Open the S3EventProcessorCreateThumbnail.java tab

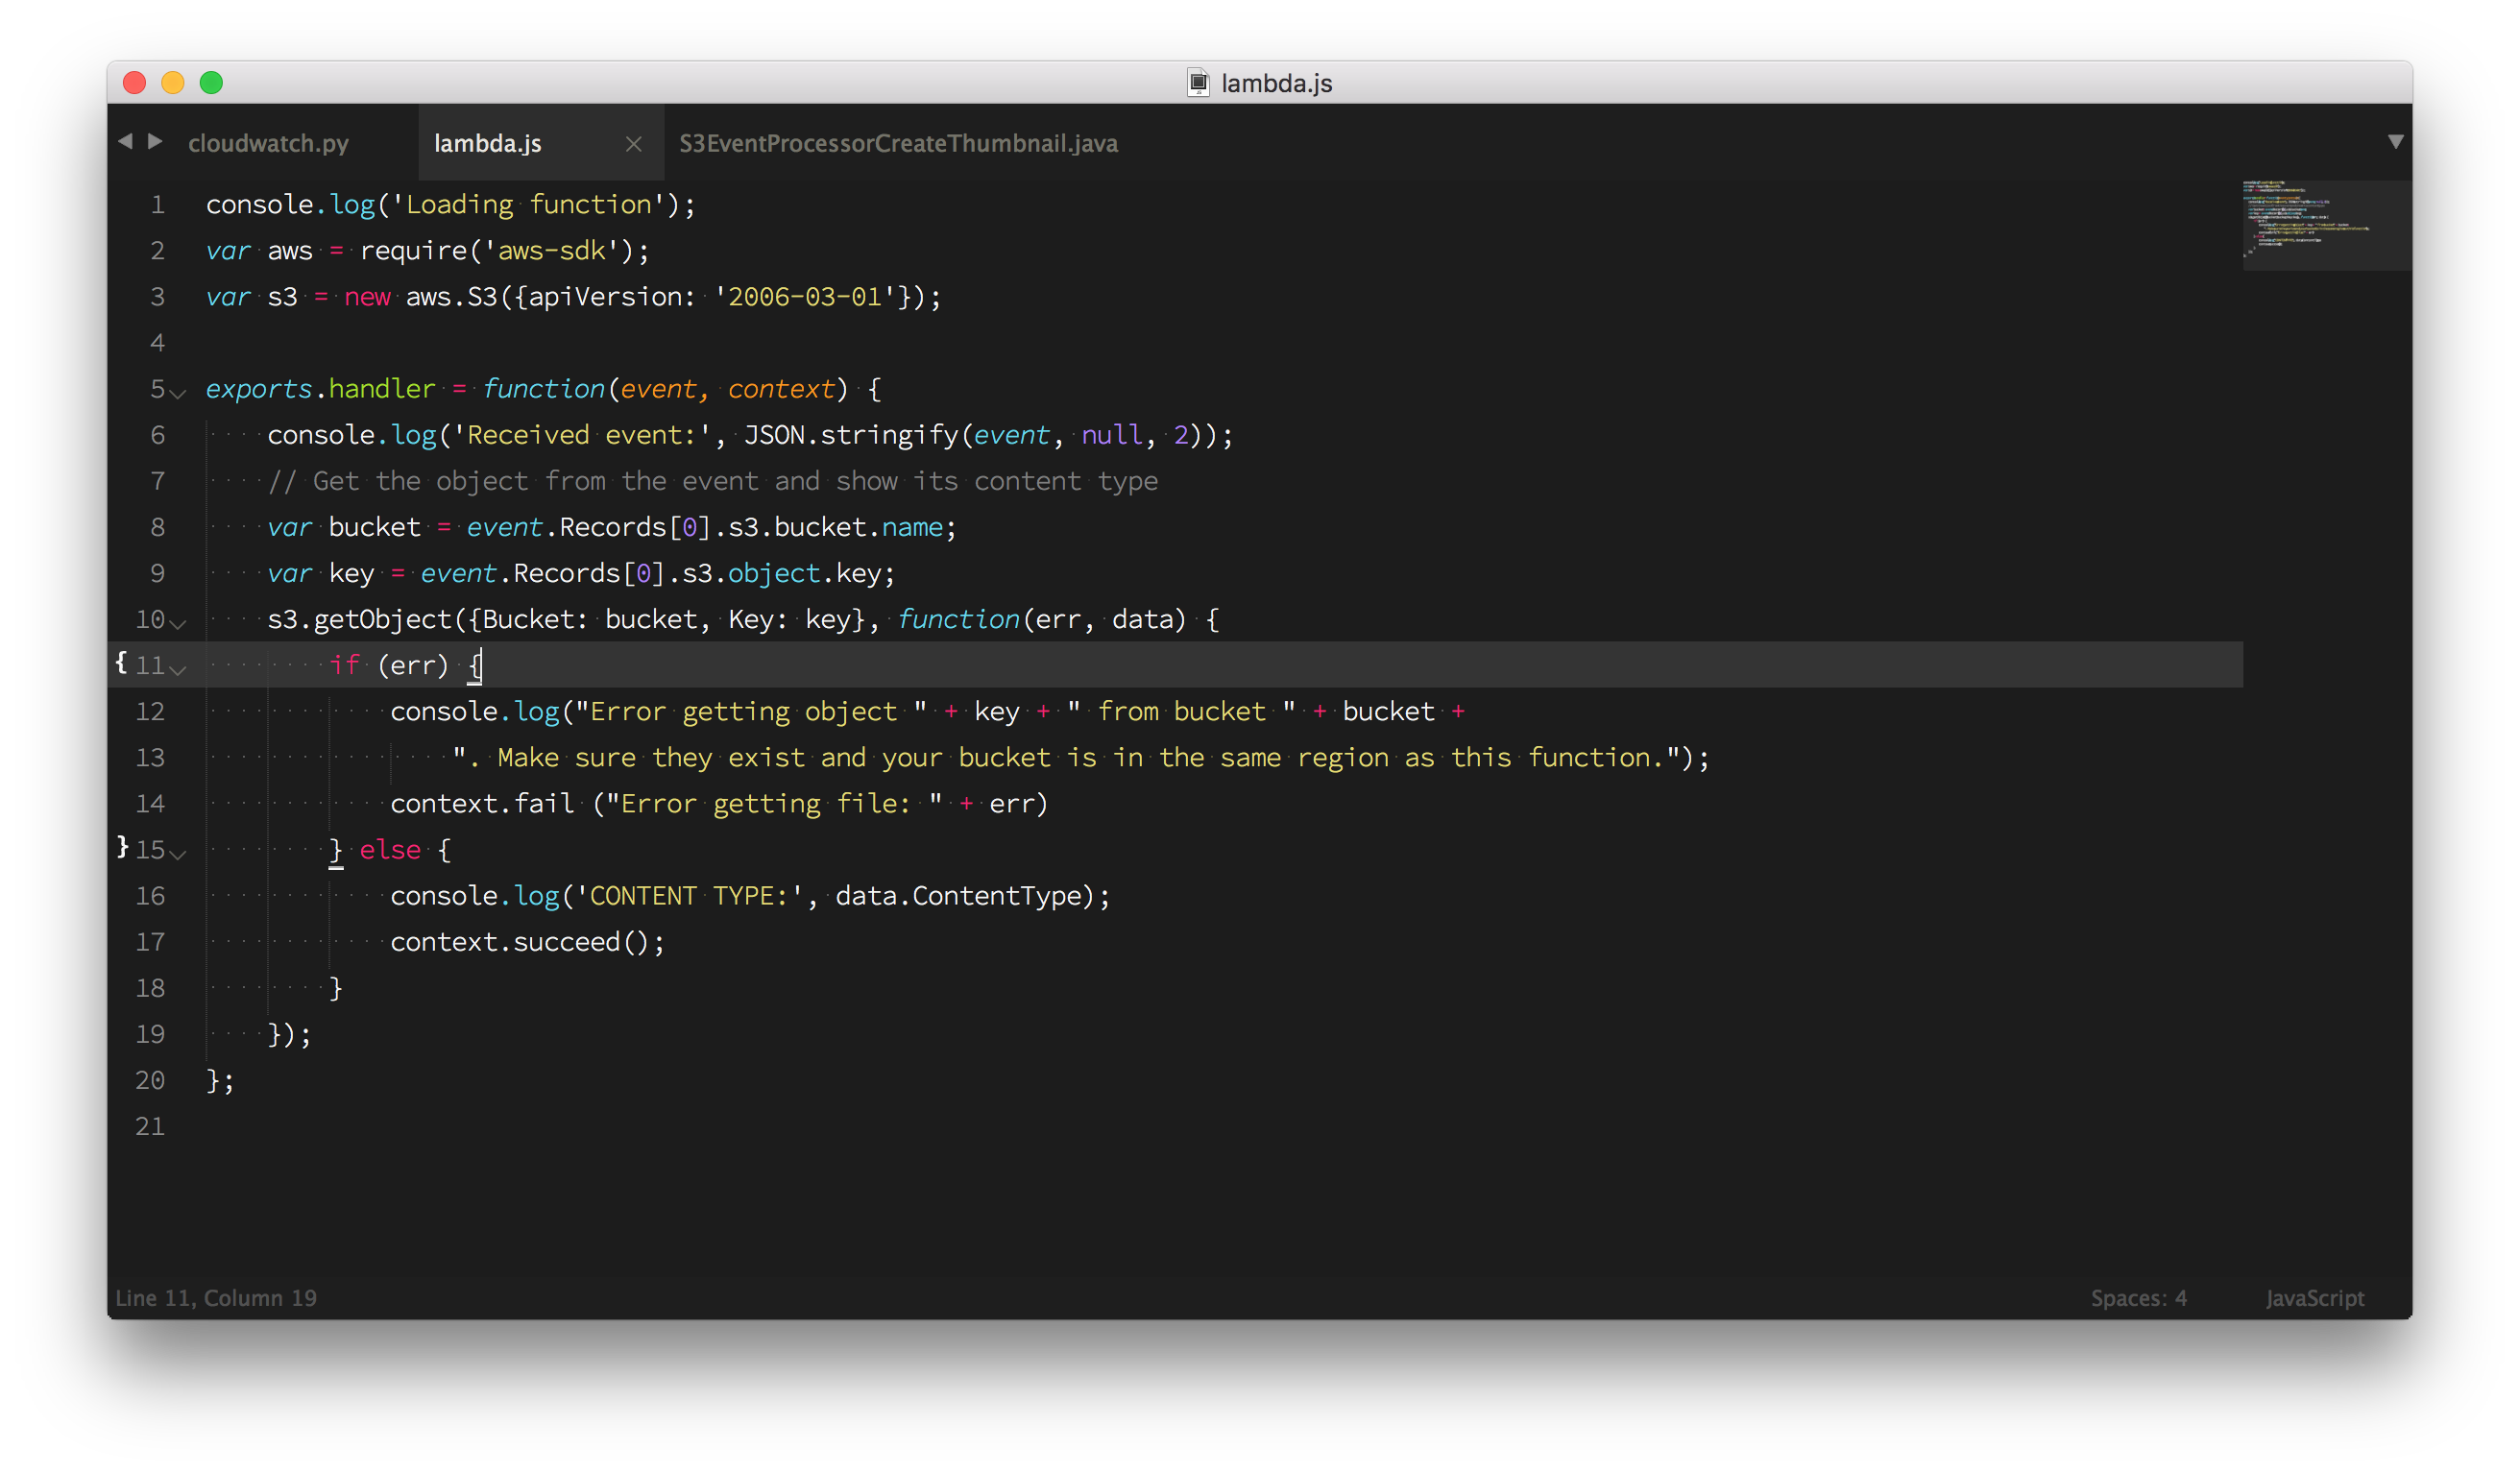point(898,144)
